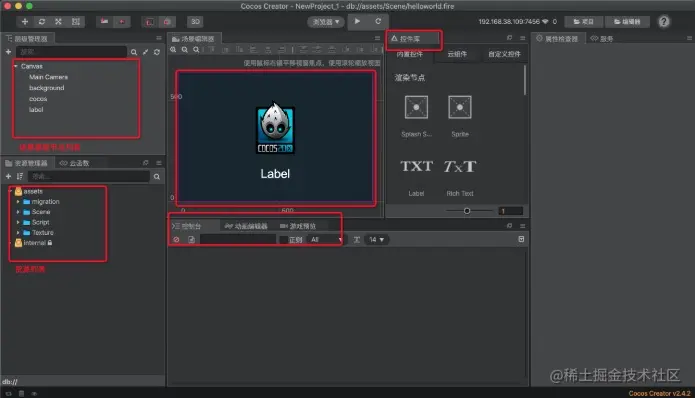
Task: Open the console font size 14 dropdown
Action: 376,240
